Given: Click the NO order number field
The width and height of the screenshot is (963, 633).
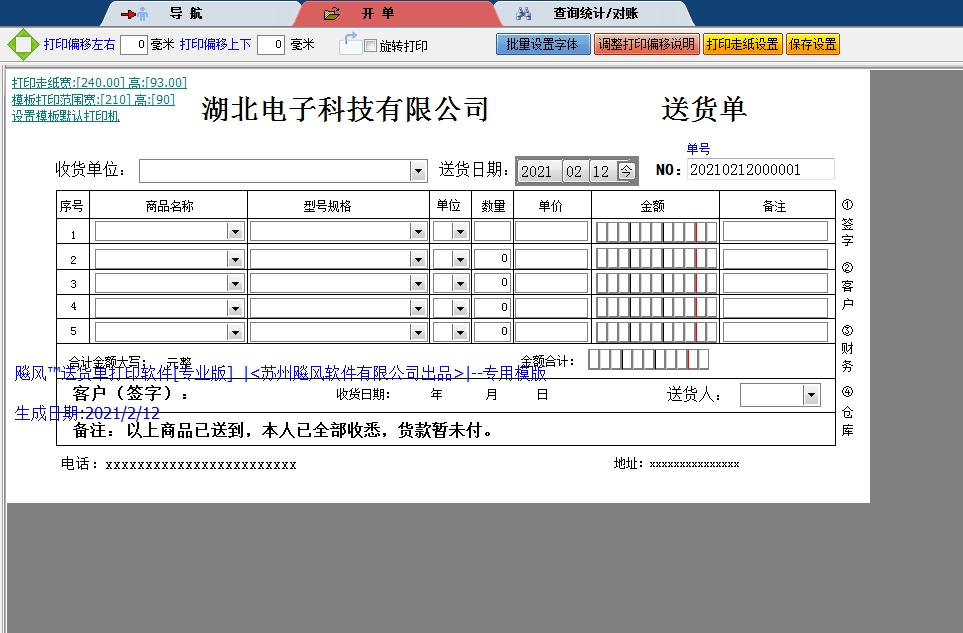Looking at the screenshot, I should tap(760, 170).
